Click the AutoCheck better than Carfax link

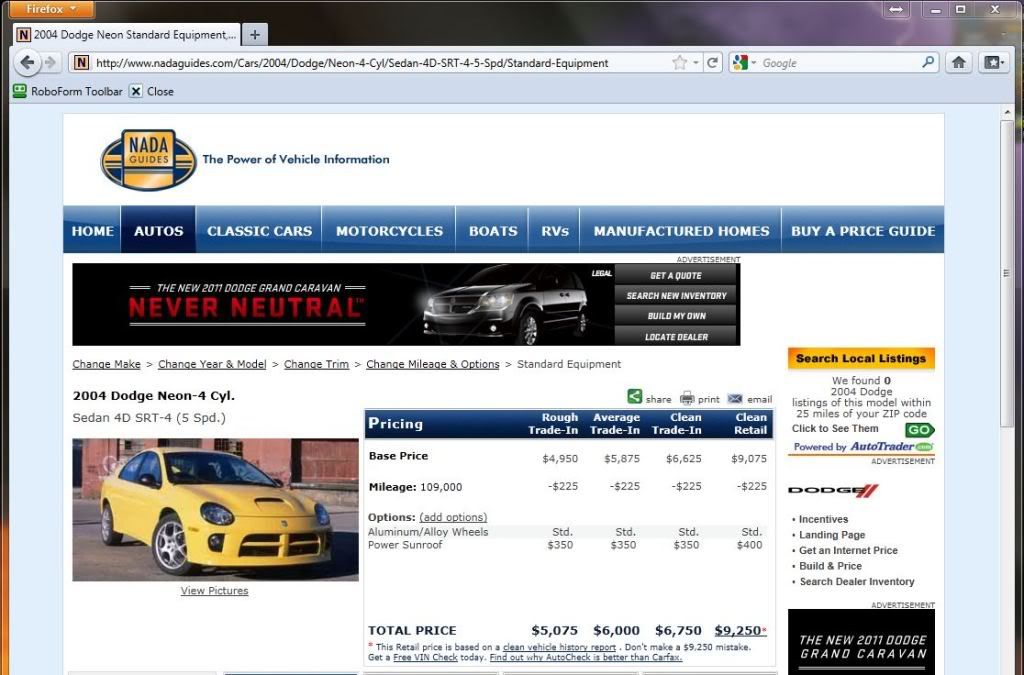[586, 657]
